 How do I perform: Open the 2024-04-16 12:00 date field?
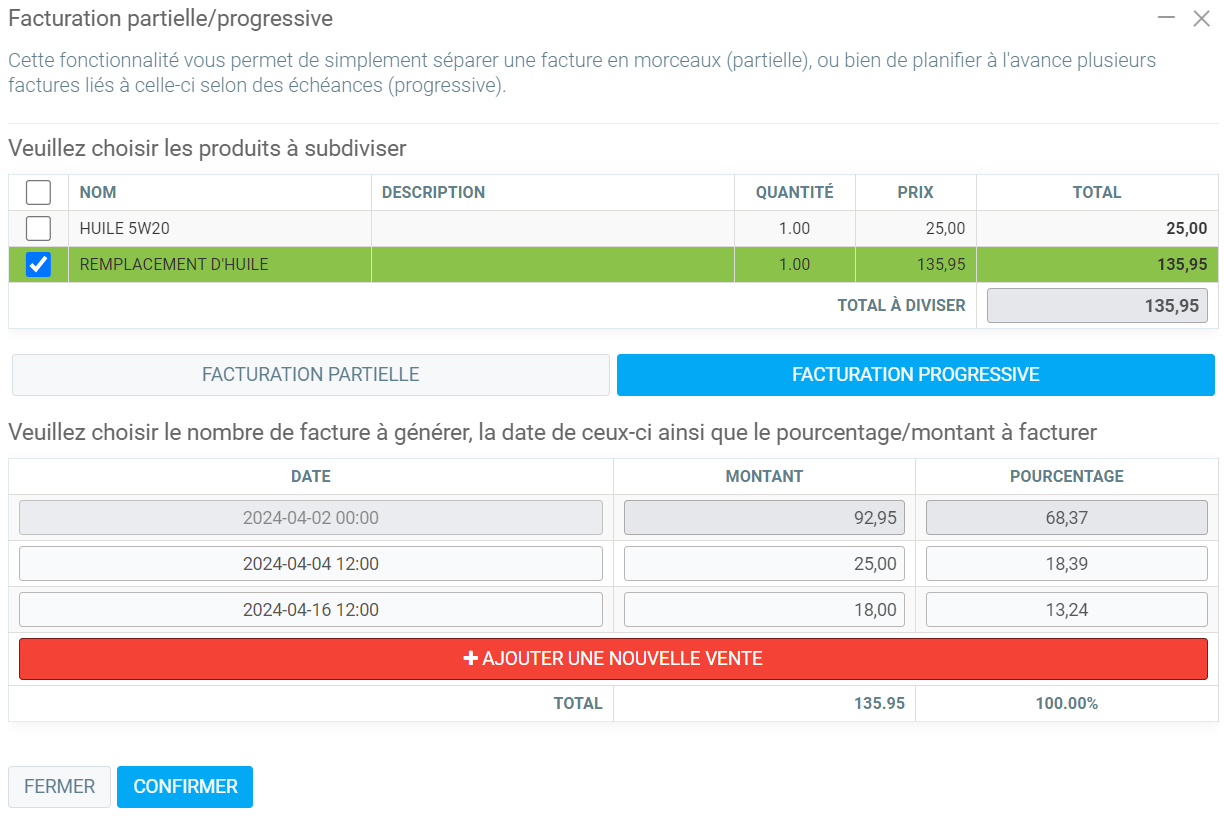click(310, 610)
